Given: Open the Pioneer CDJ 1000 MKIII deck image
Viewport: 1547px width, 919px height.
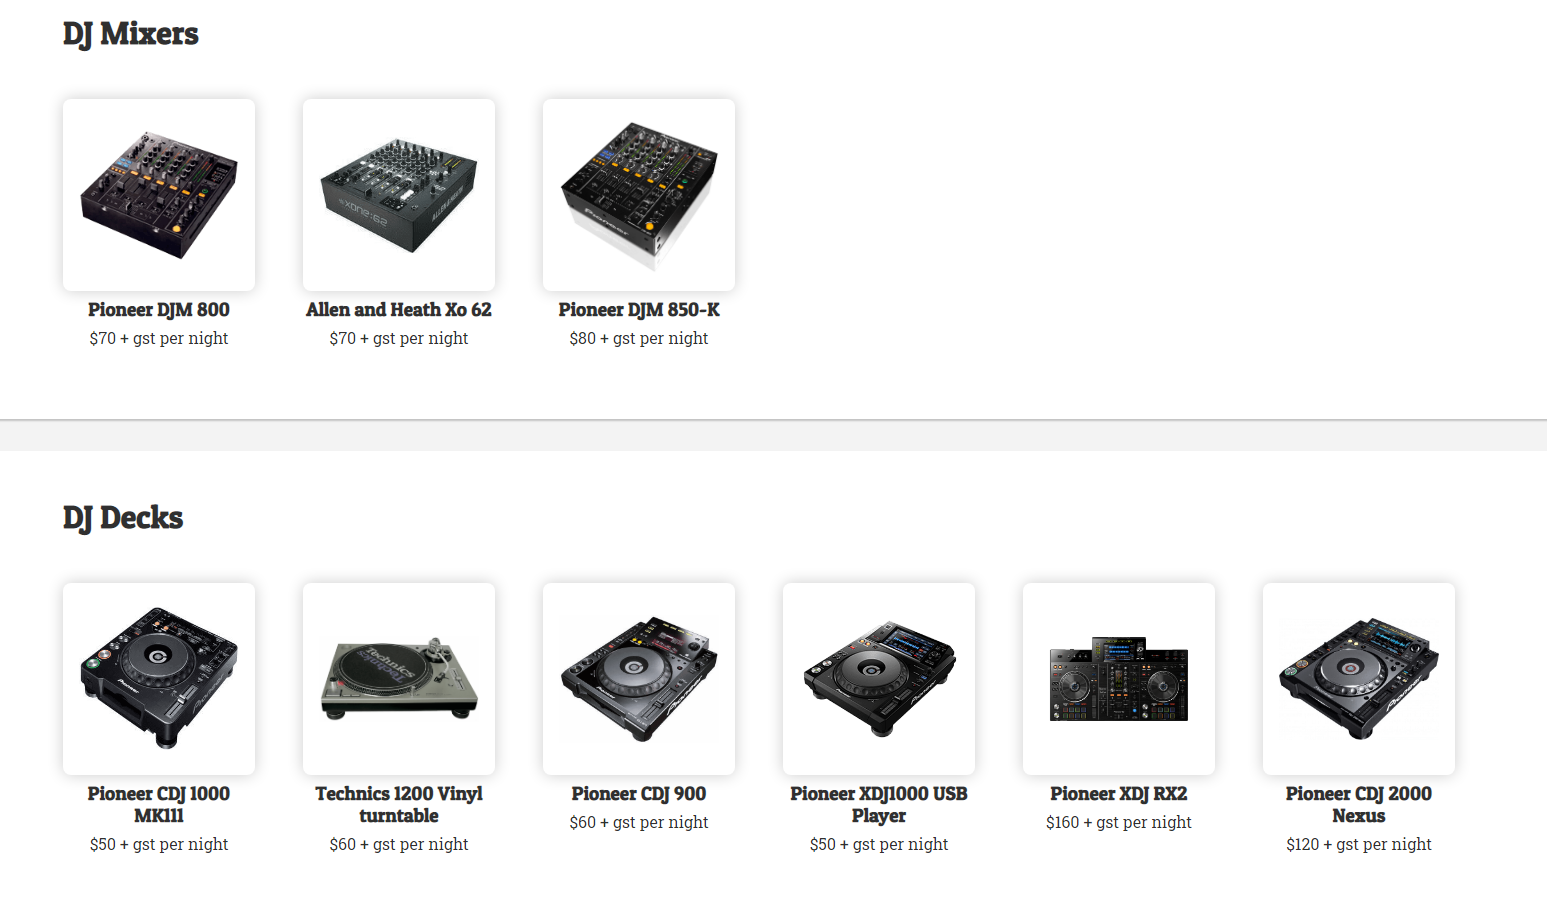Looking at the screenshot, I should point(159,679).
